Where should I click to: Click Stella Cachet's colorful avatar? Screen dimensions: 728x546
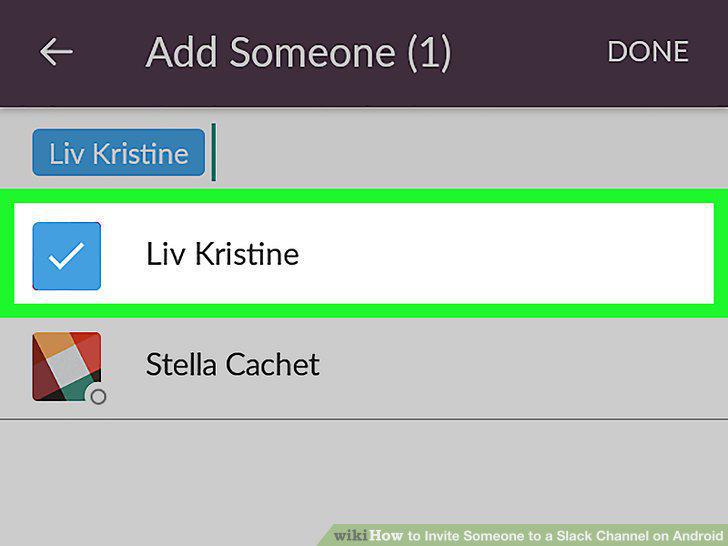[x=67, y=366]
